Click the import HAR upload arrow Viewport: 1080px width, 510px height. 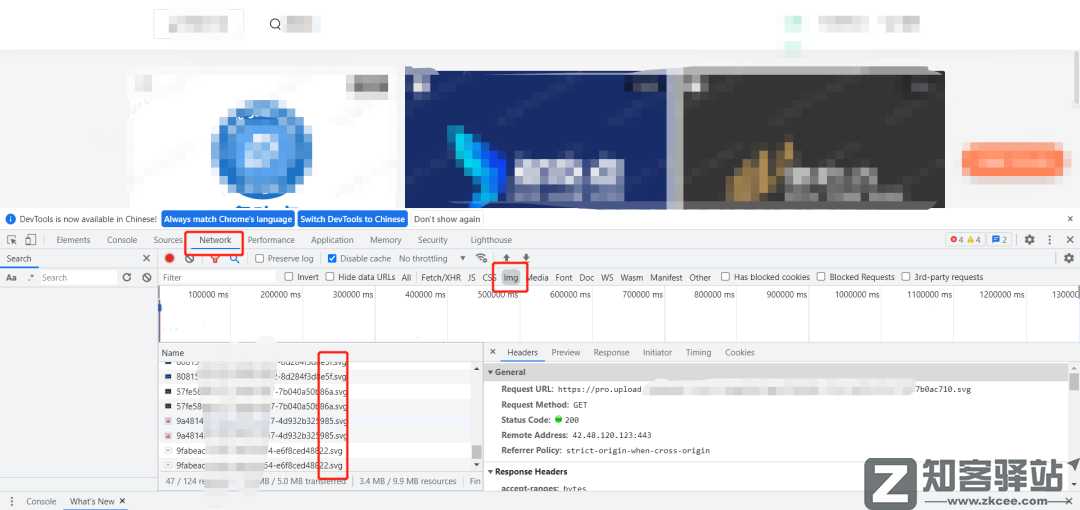click(506, 258)
